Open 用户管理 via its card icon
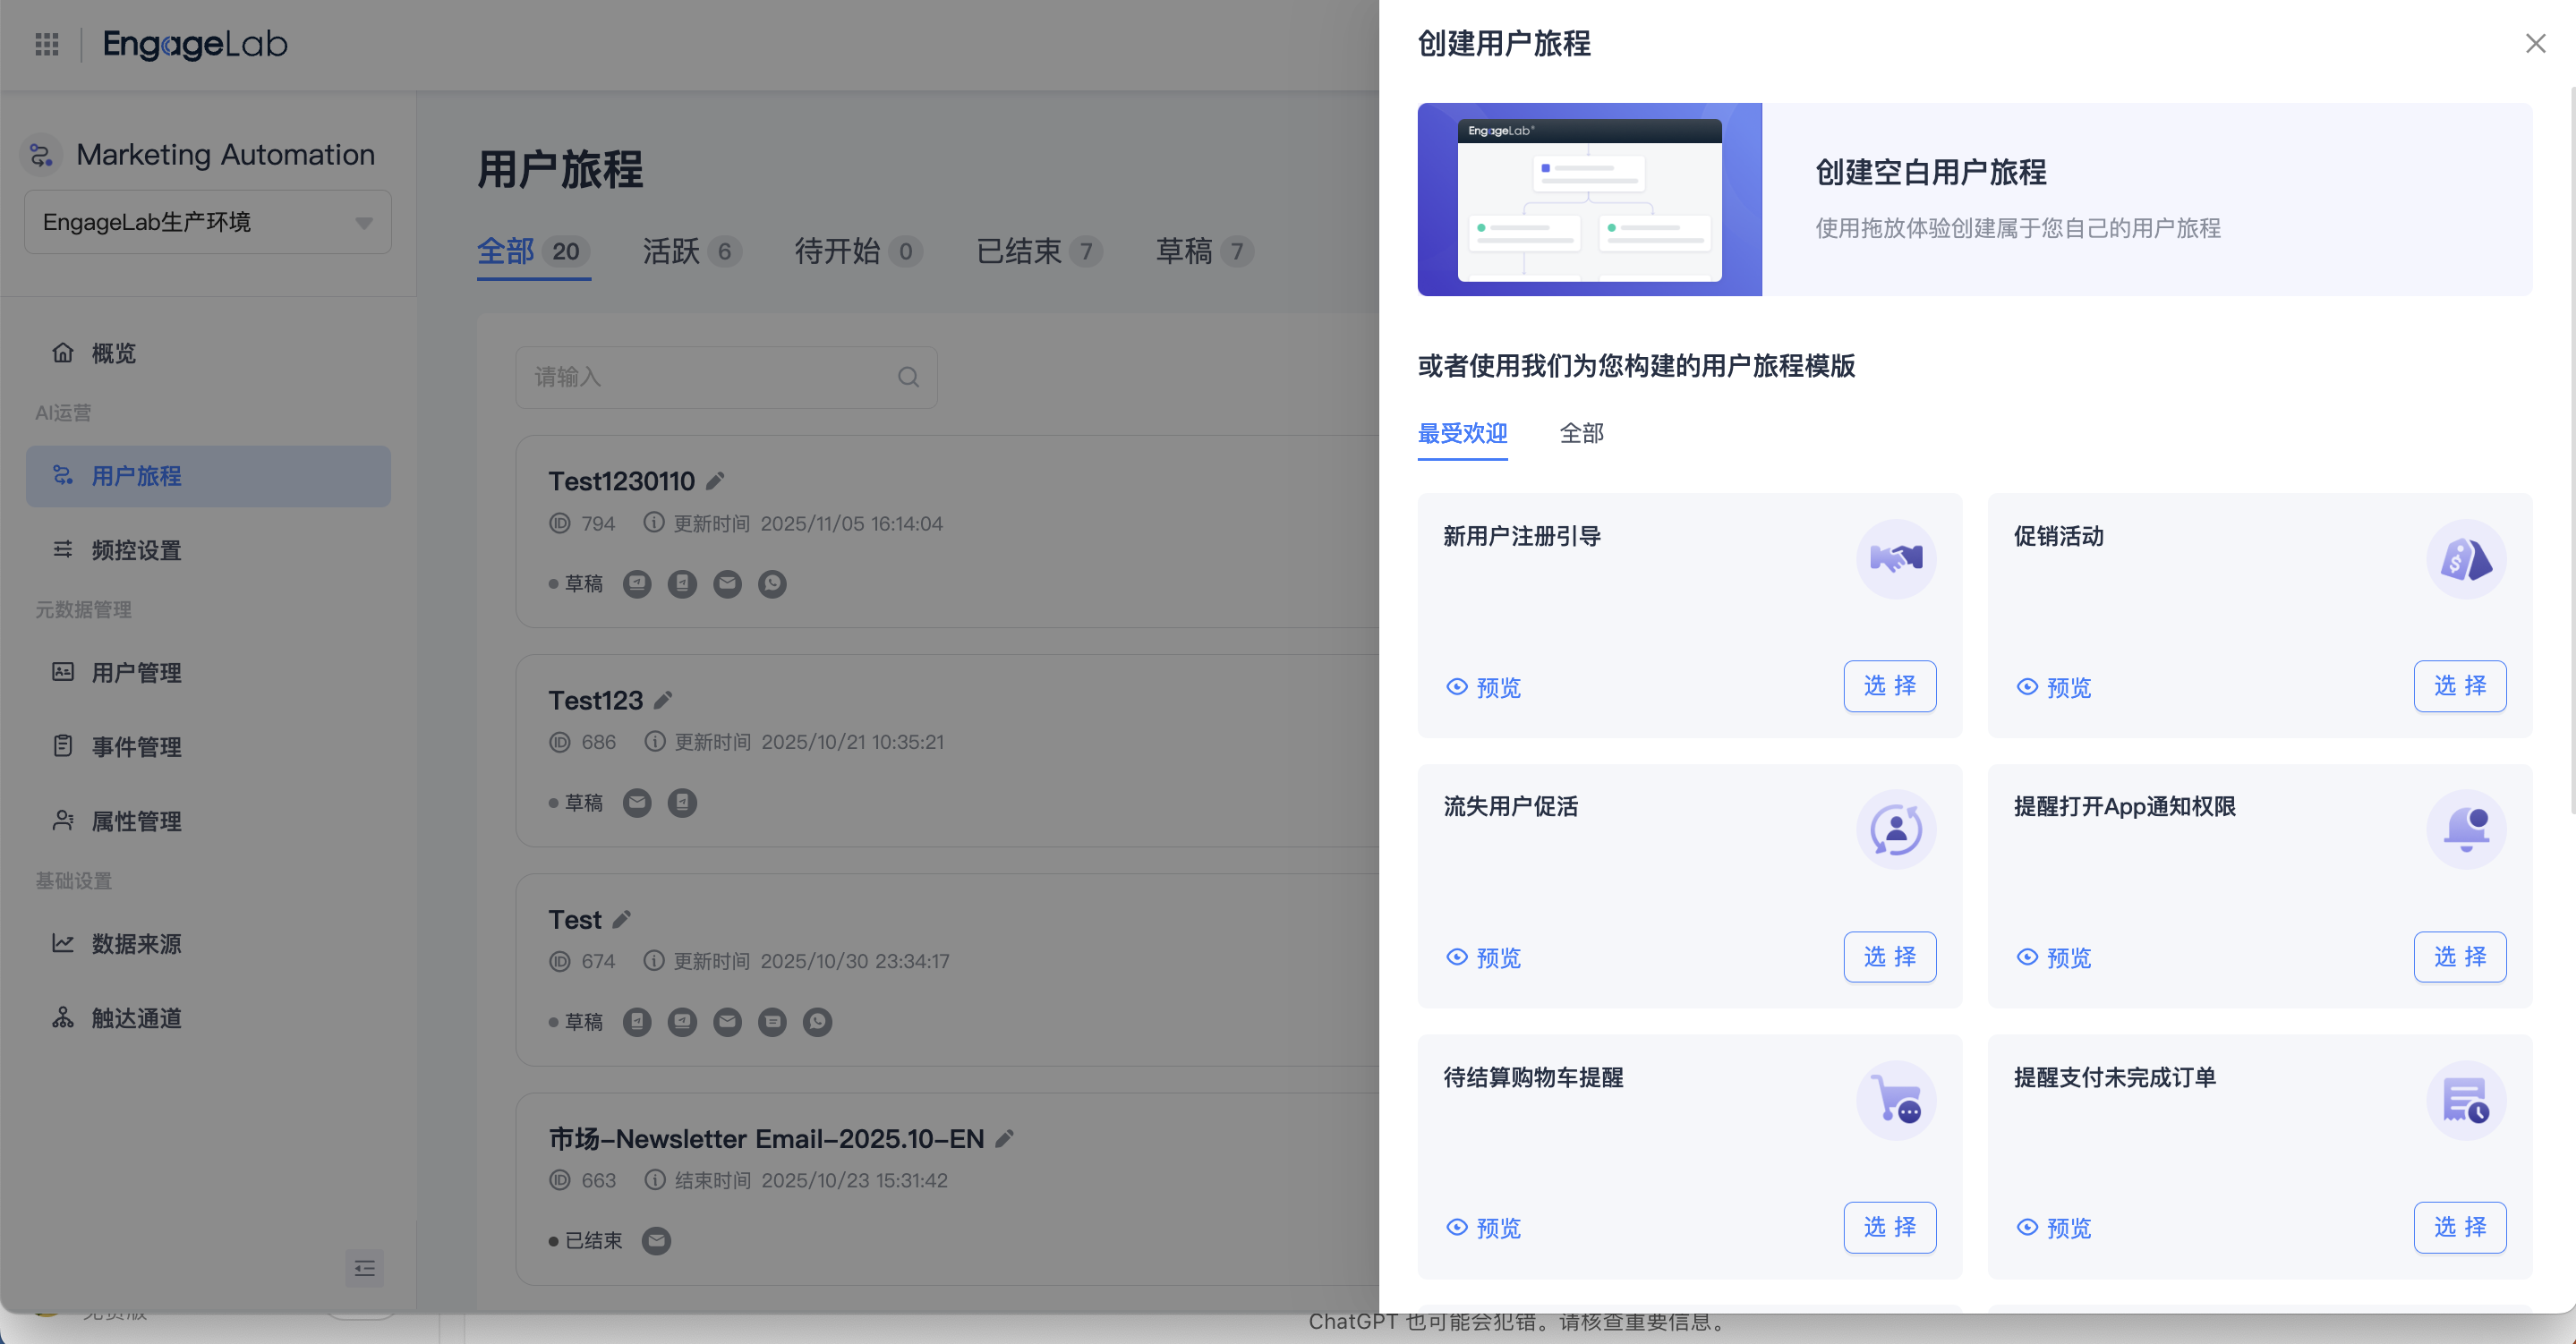 (x=62, y=672)
